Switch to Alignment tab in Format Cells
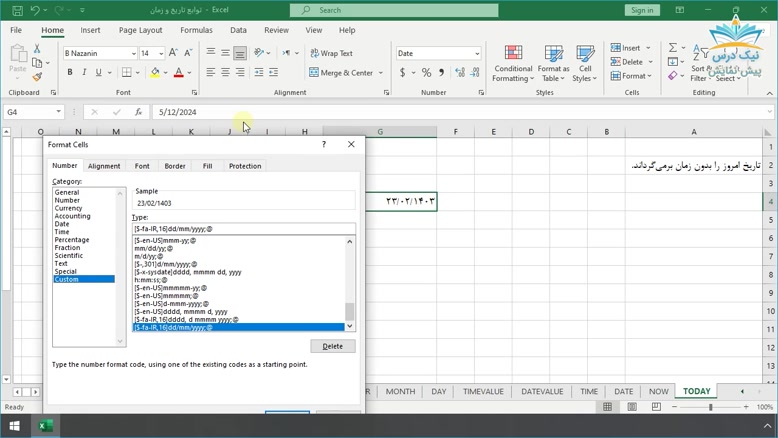Screen dimensions: 778x438 coord(104,166)
